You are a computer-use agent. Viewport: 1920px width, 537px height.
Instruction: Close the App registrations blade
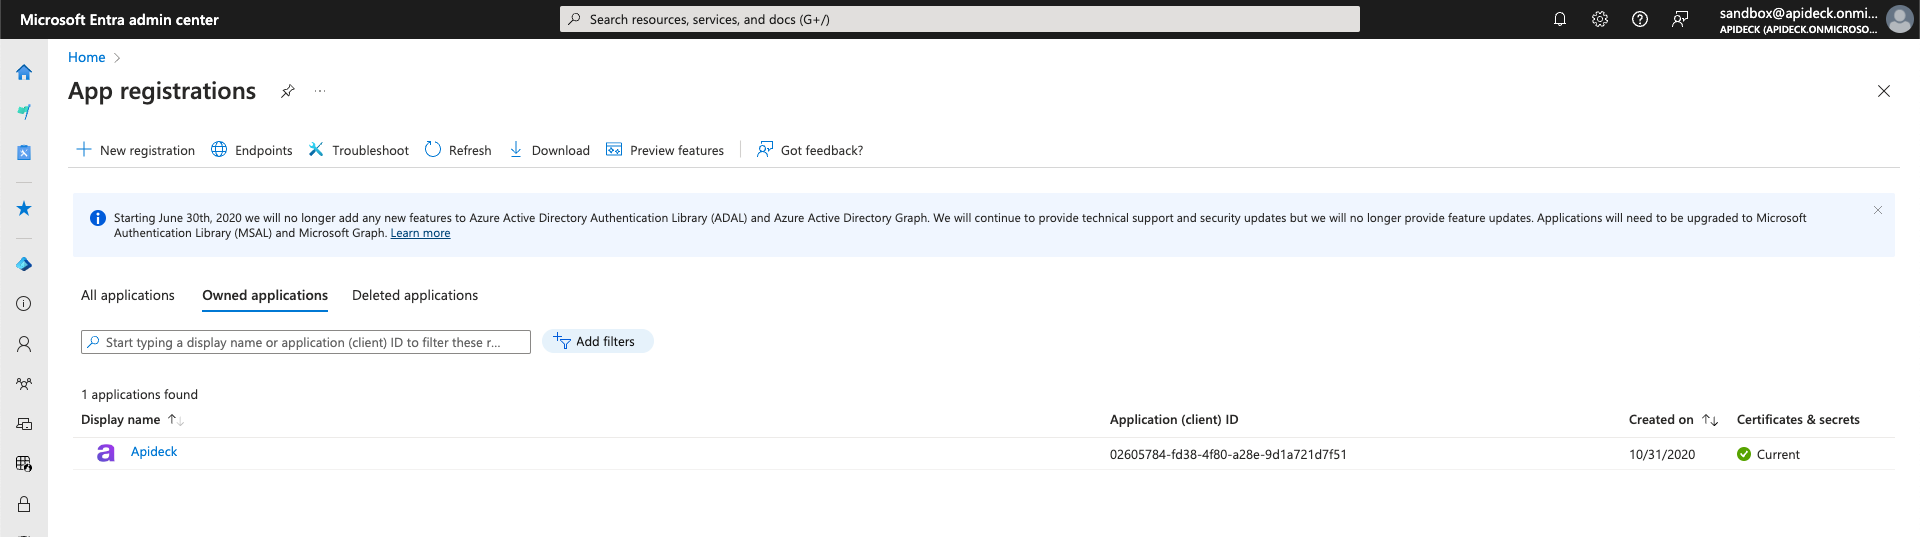1884,91
